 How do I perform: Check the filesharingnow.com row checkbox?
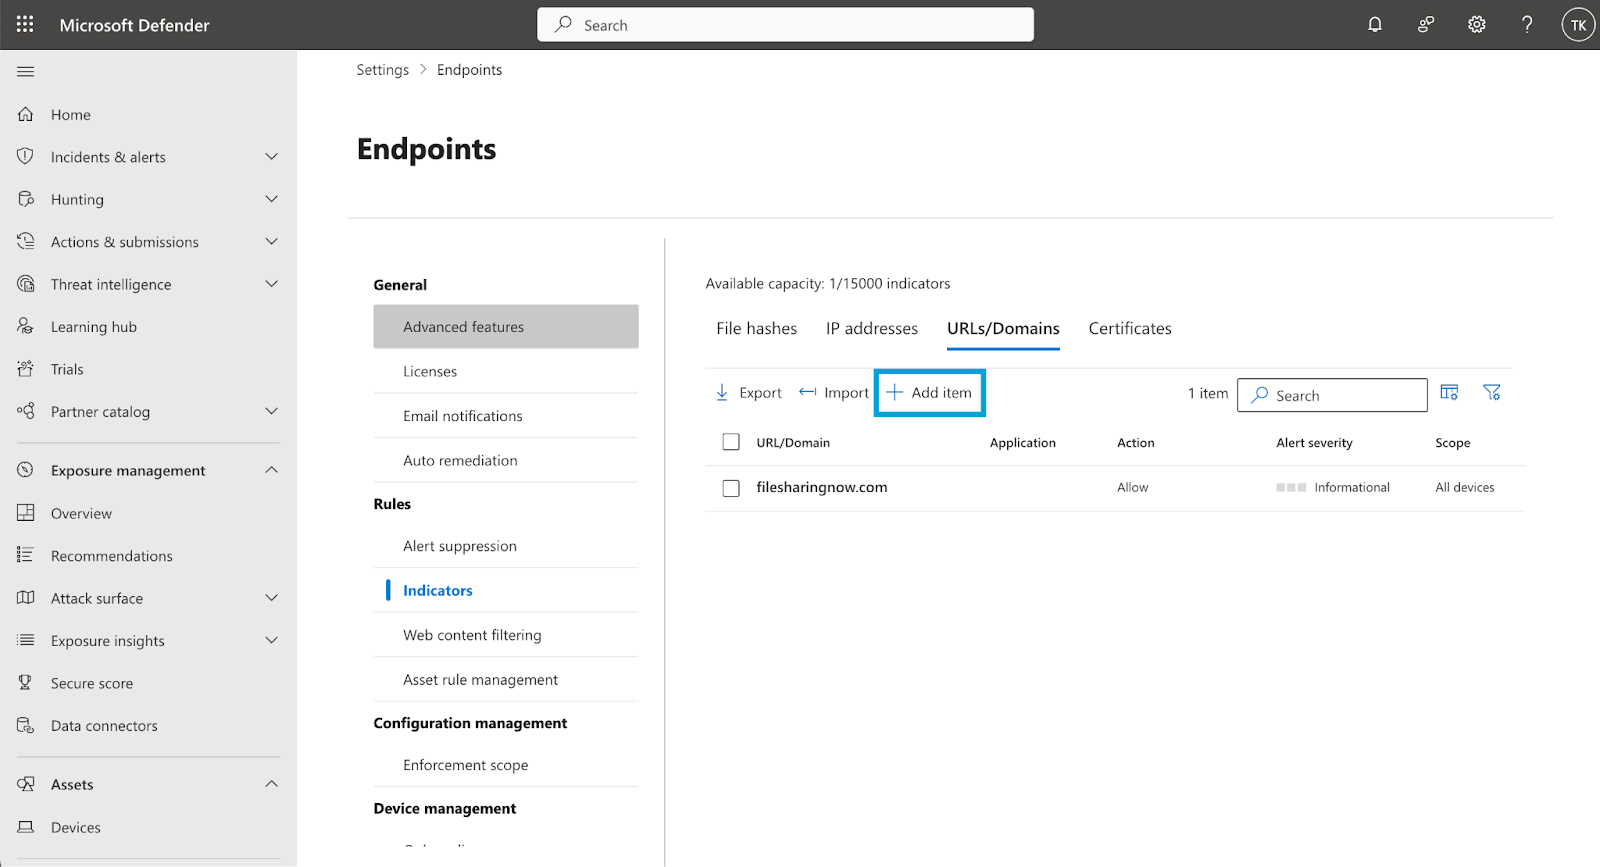(x=731, y=488)
